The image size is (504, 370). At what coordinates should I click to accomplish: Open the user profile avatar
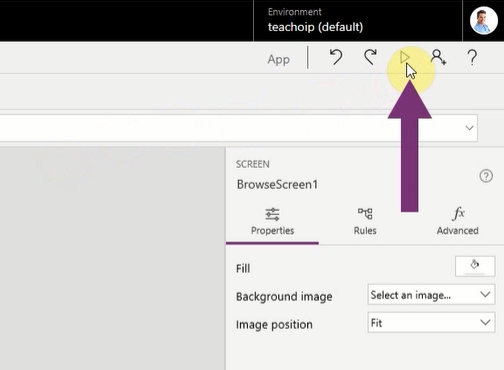484,21
